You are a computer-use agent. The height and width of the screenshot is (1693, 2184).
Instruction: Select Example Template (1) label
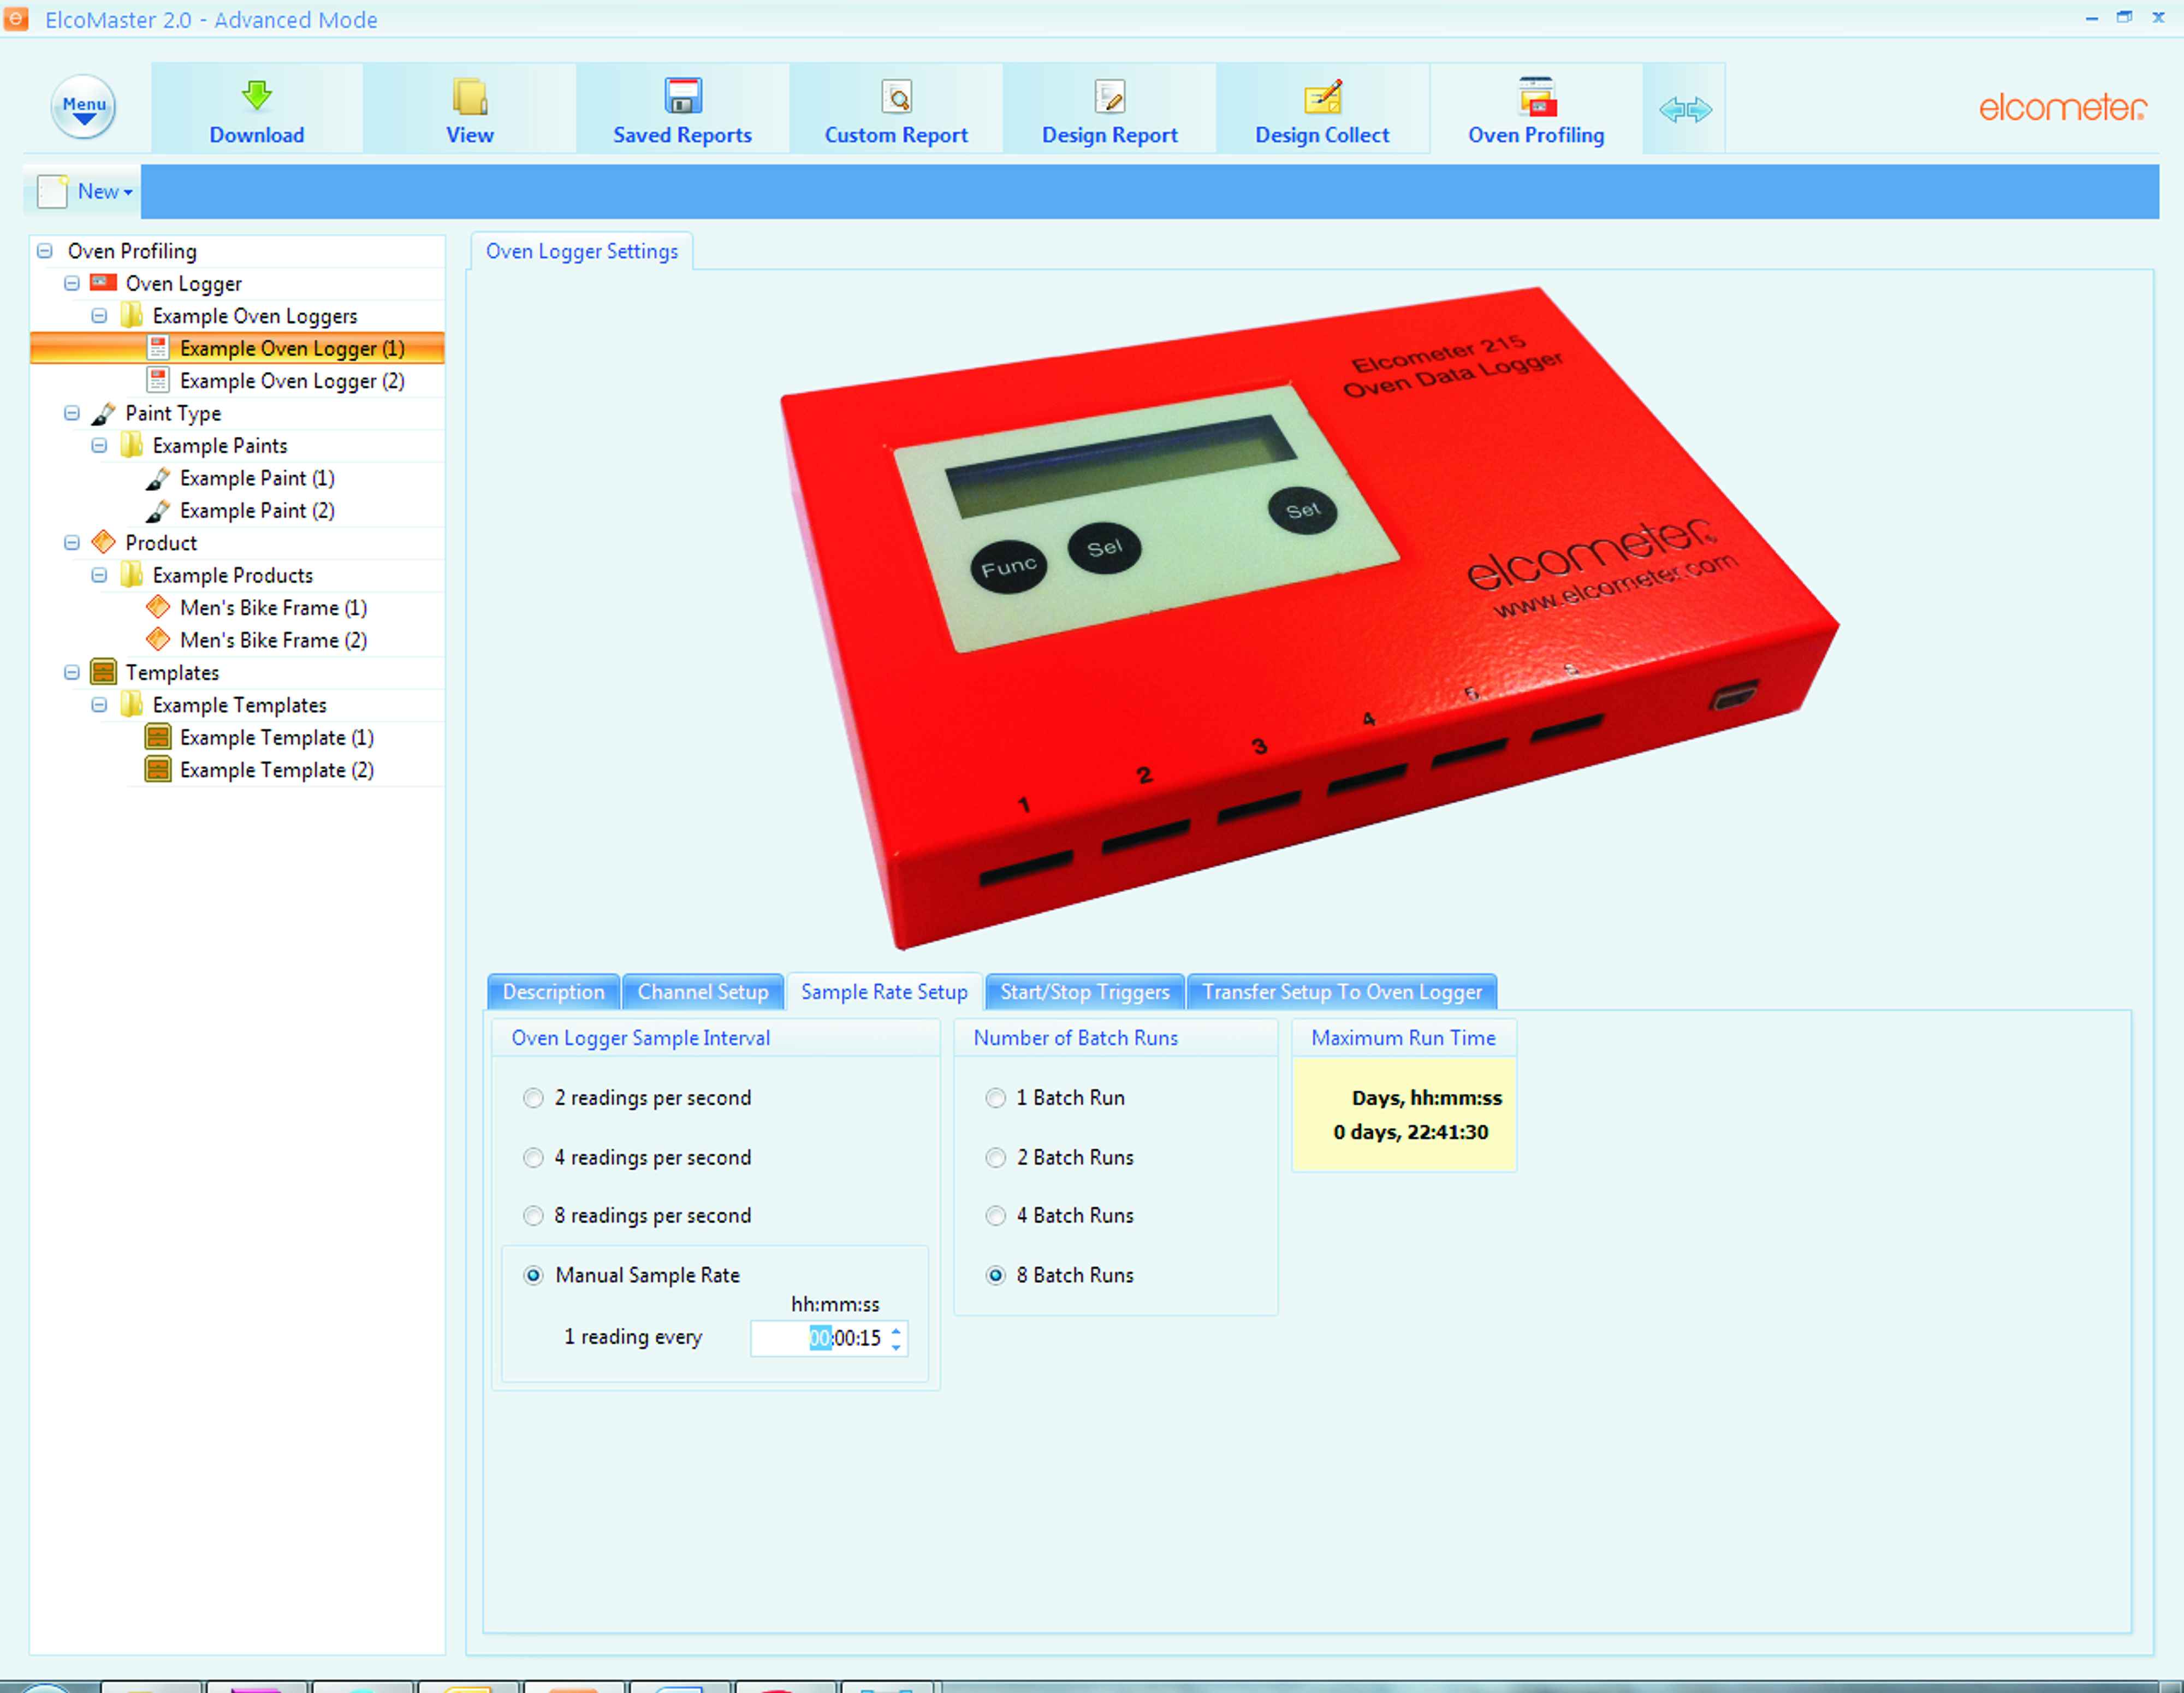277,737
